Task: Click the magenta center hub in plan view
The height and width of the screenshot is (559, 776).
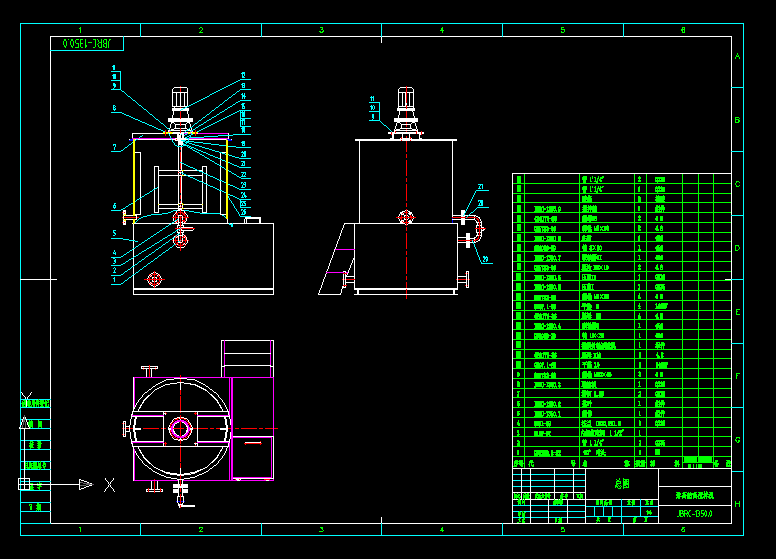Action: (x=180, y=428)
